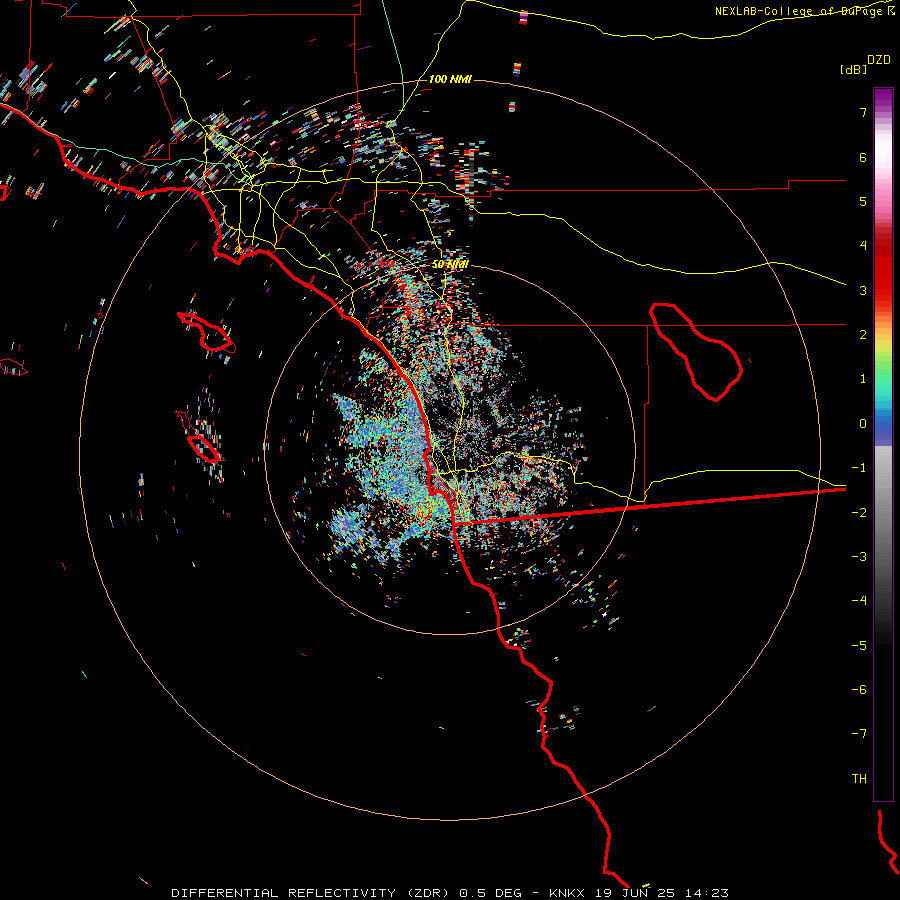Click the 100 NMI range ring label
This screenshot has width=900, height=900.
450,79
